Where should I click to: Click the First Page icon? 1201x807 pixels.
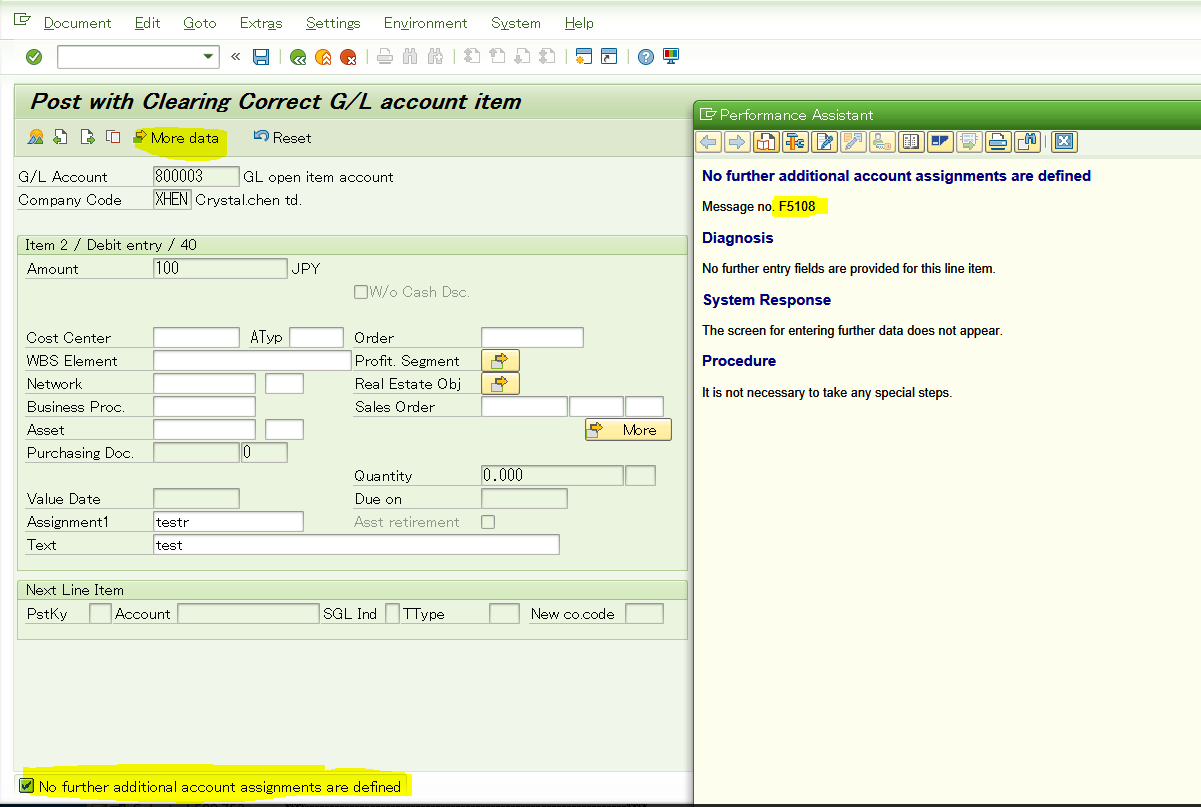[472, 57]
